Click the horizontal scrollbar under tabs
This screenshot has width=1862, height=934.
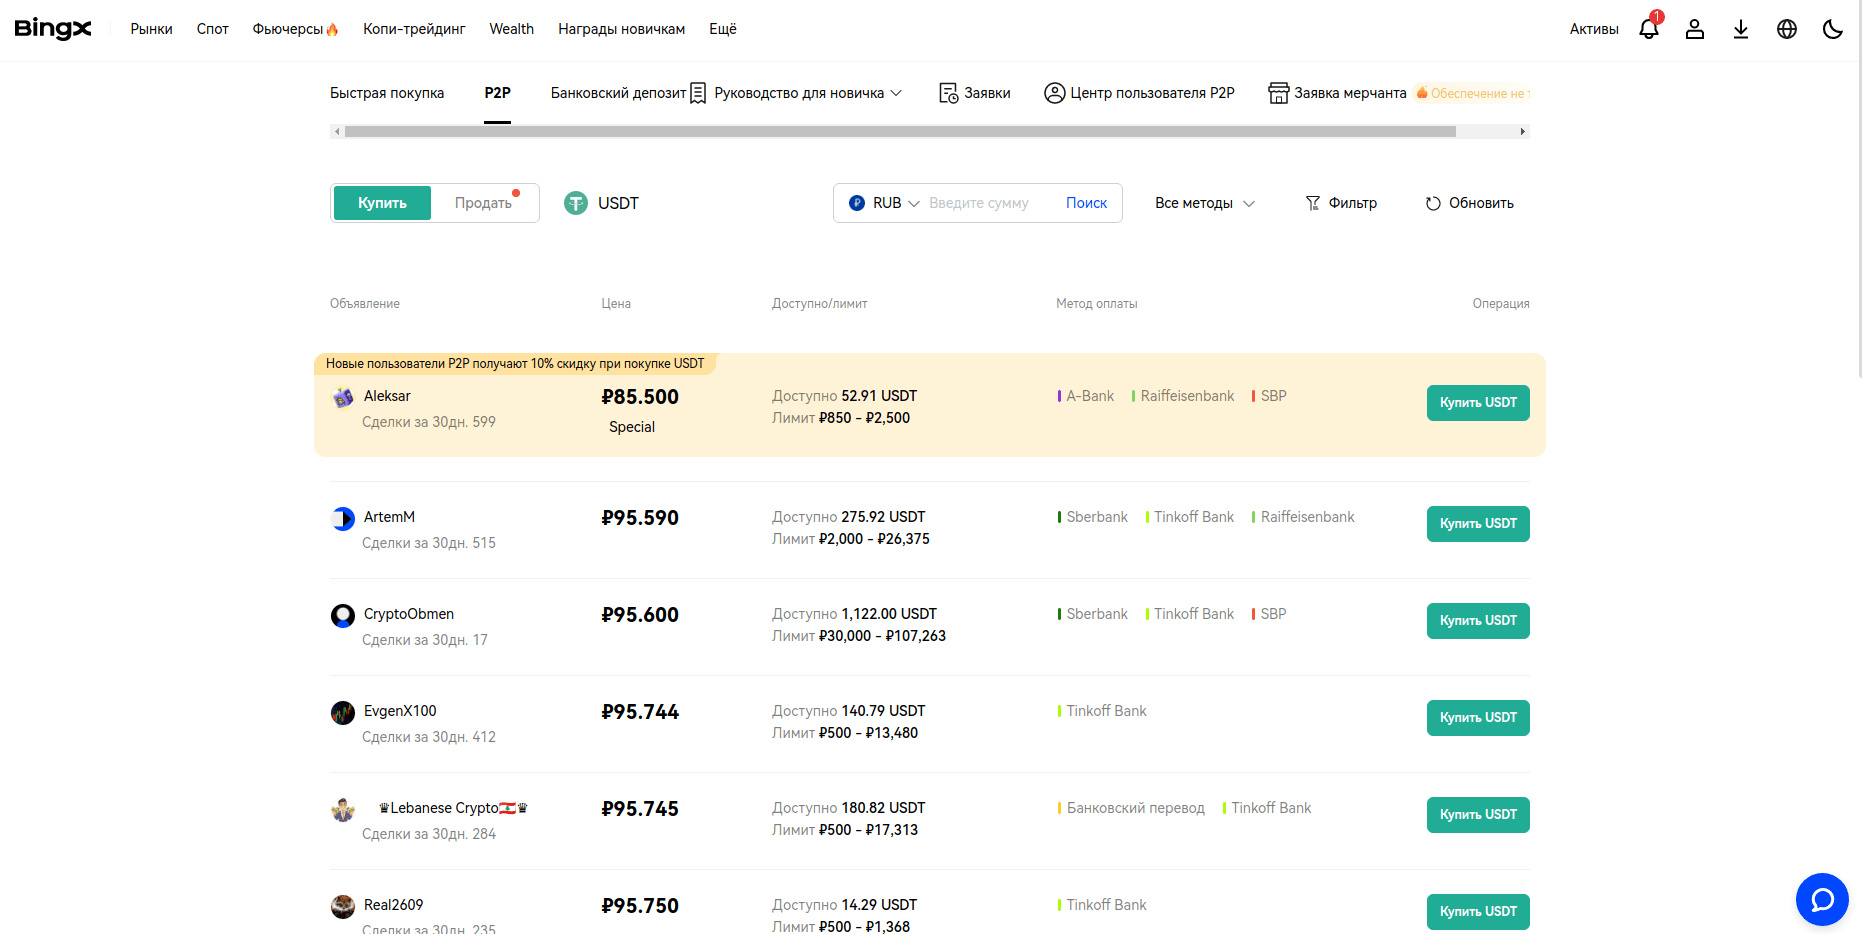pos(900,131)
